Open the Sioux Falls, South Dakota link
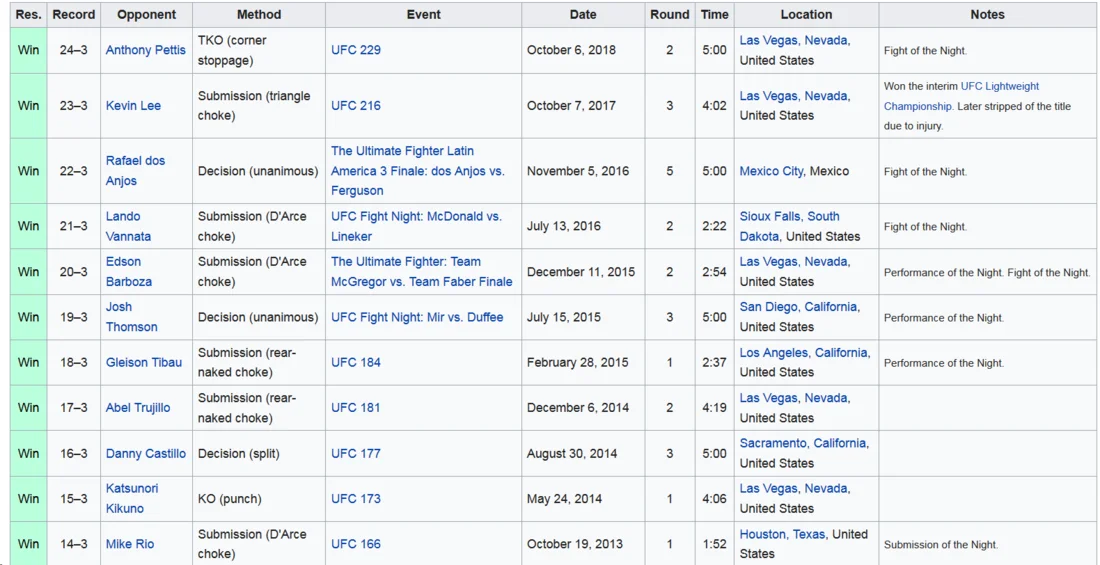The height and width of the screenshot is (565, 1100). pyautogui.click(x=789, y=216)
